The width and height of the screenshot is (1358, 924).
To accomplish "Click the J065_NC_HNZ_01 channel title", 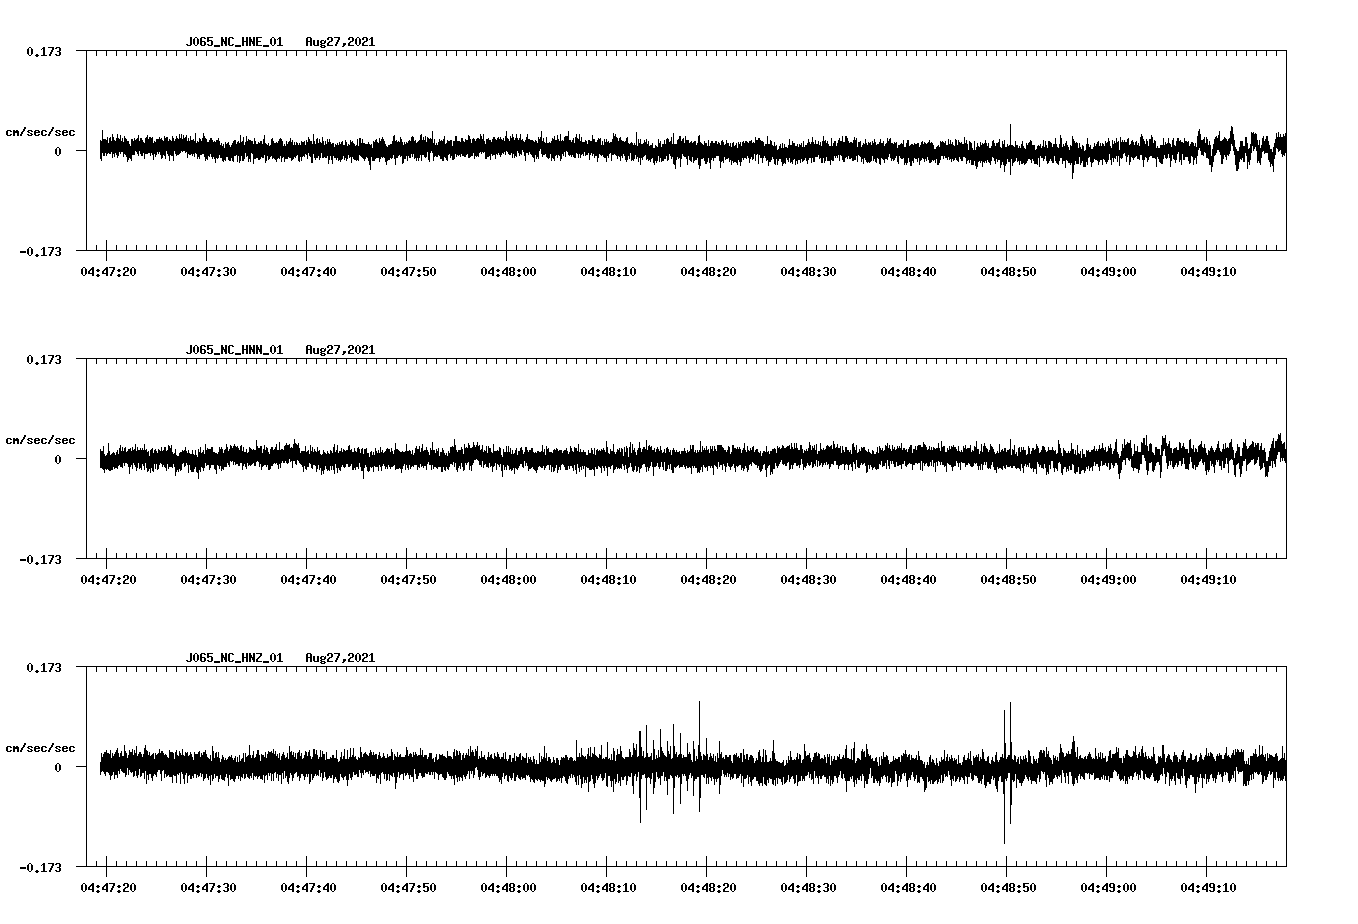I will (x=234, y=658).
